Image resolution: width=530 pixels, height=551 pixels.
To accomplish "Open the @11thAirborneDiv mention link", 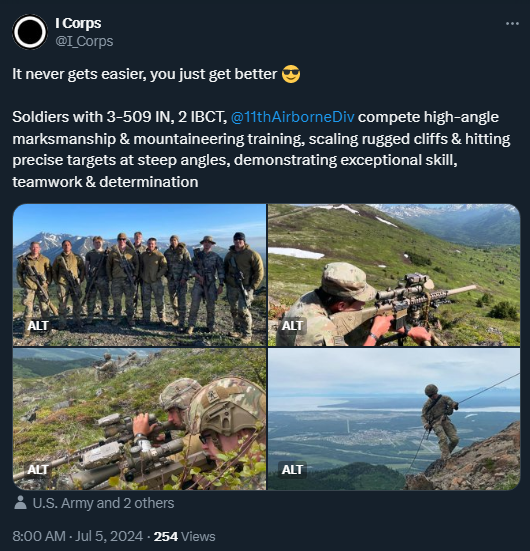I will 292,117.
